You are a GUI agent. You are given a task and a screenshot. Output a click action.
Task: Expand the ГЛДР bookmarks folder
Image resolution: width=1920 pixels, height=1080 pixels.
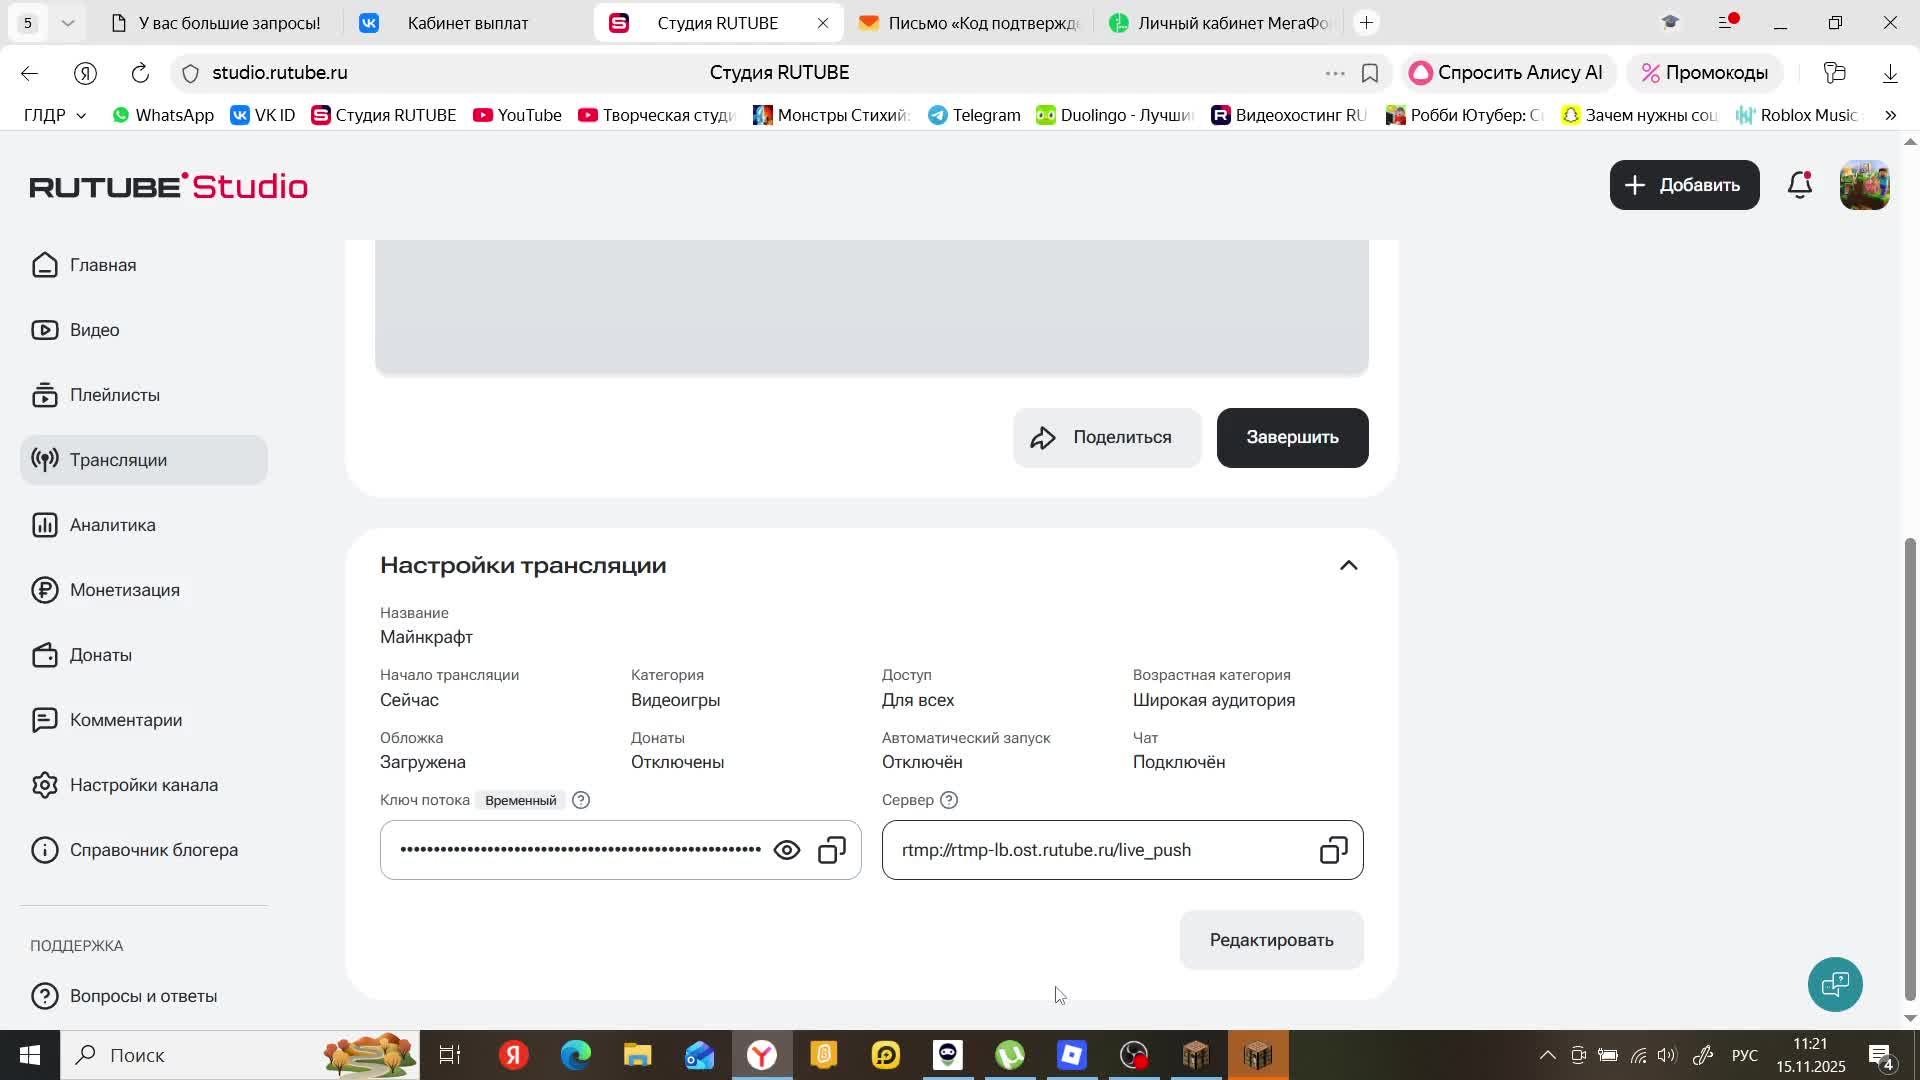pyautogui.click(x=55, y=115)
